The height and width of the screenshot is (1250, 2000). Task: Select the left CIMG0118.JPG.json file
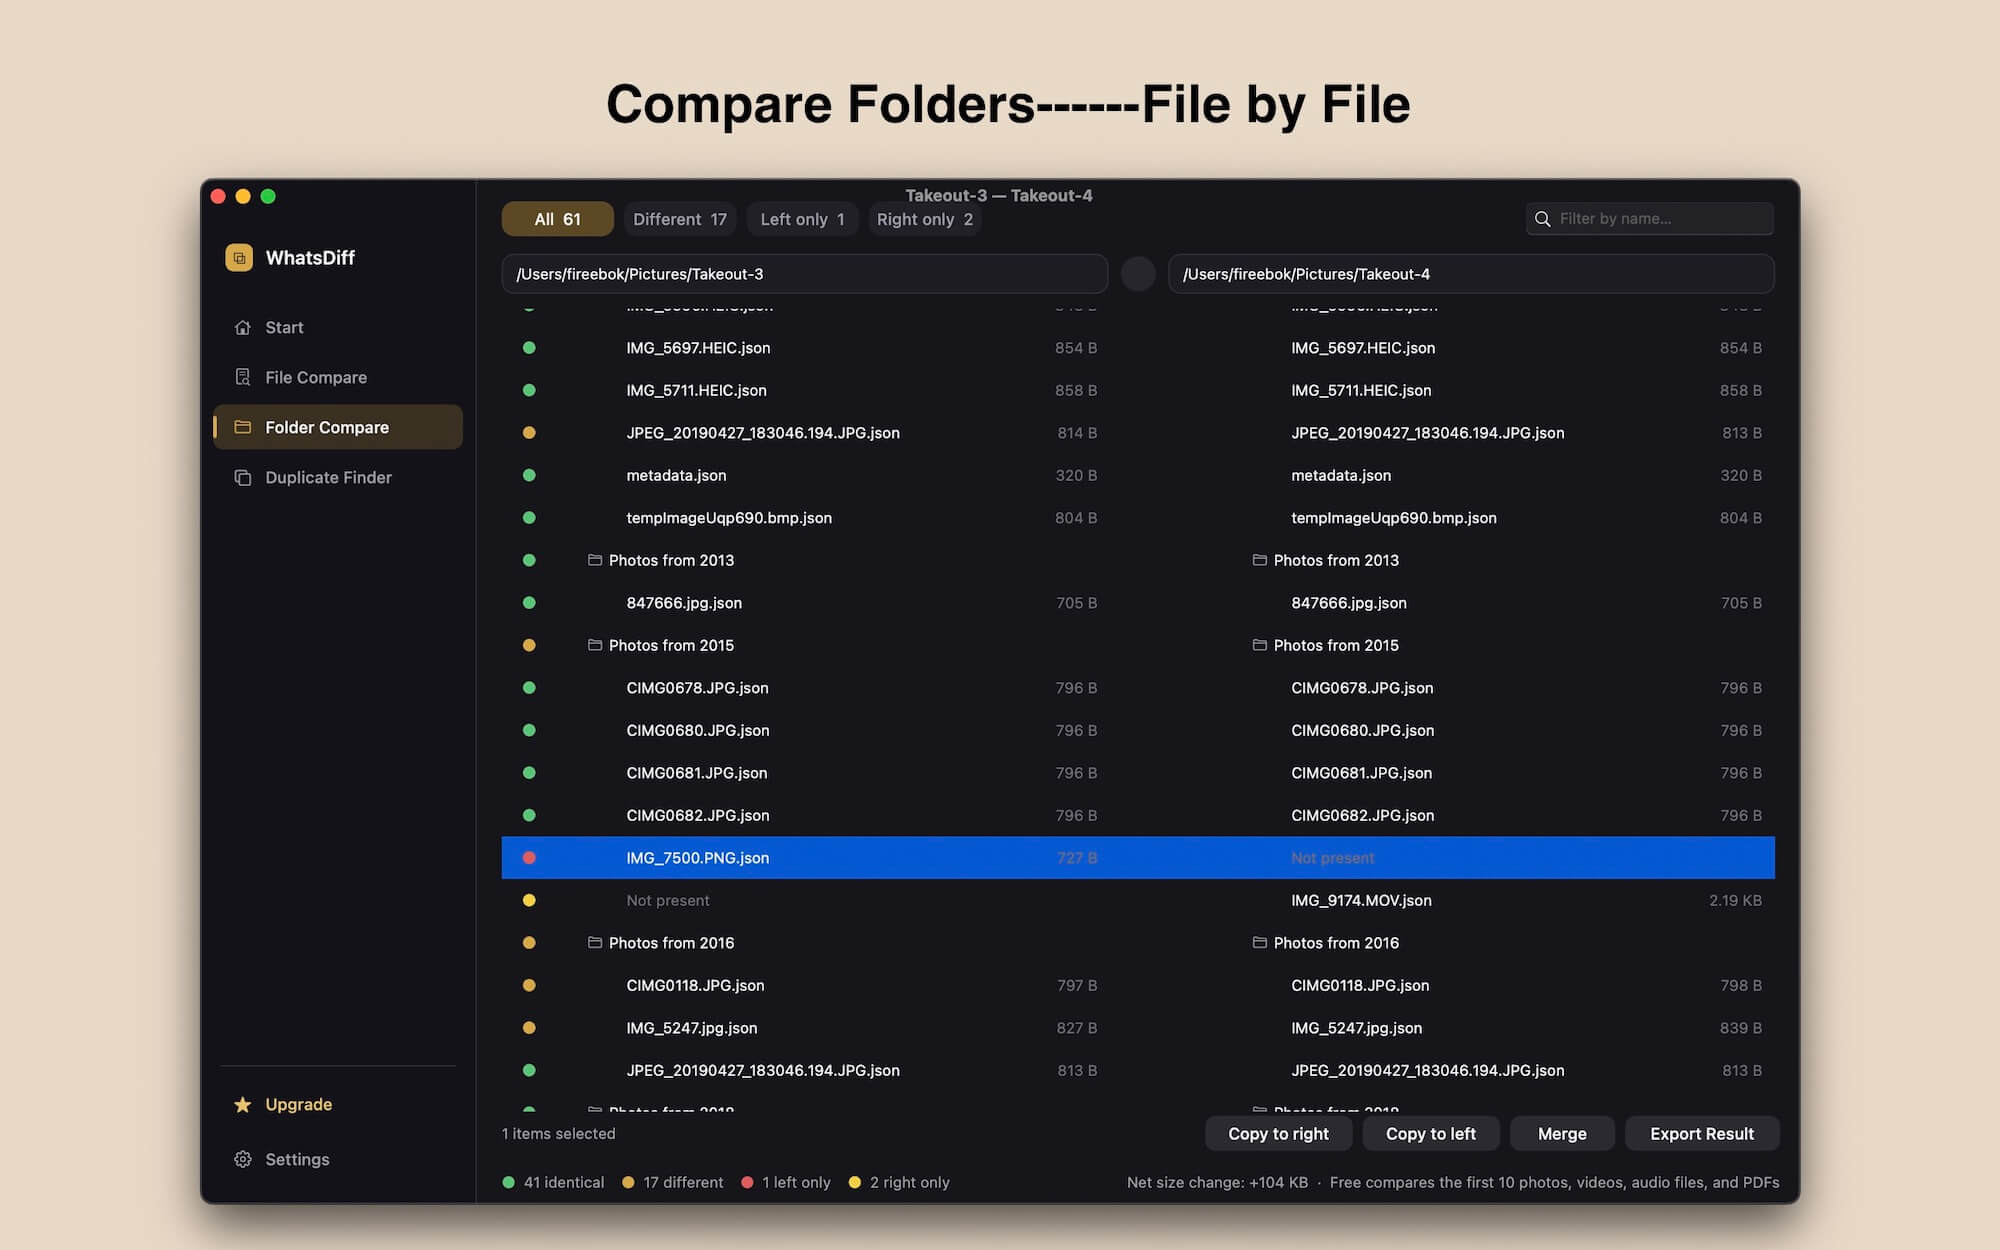coord(695,985)
